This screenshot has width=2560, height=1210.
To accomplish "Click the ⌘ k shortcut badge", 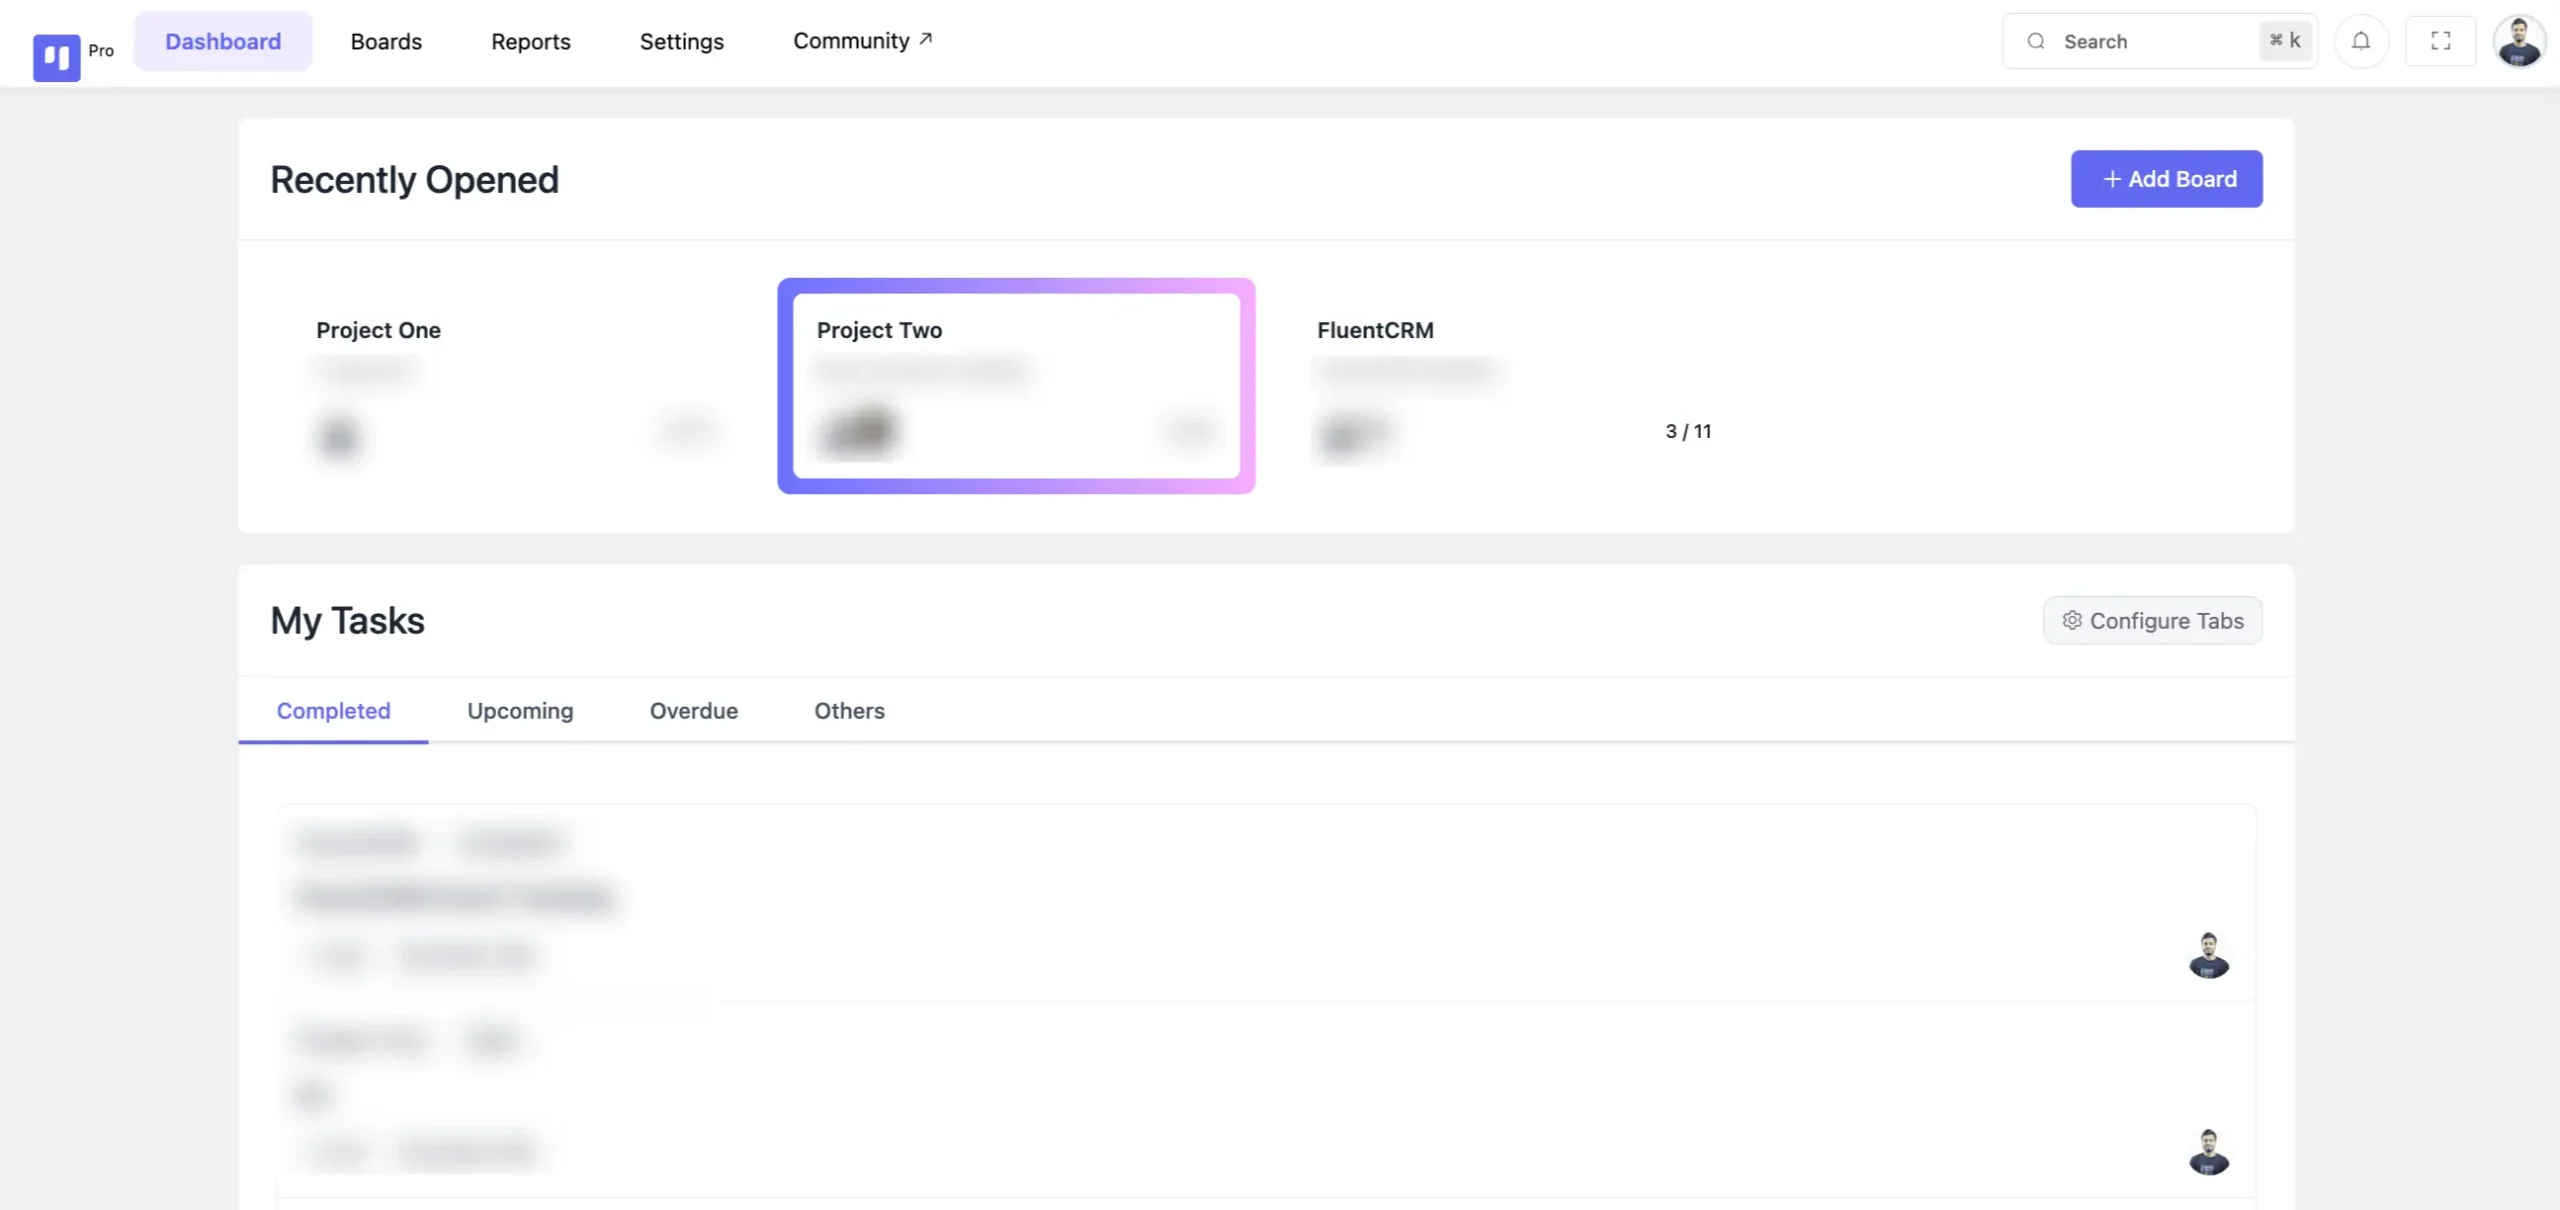I will pos(2285,41).
